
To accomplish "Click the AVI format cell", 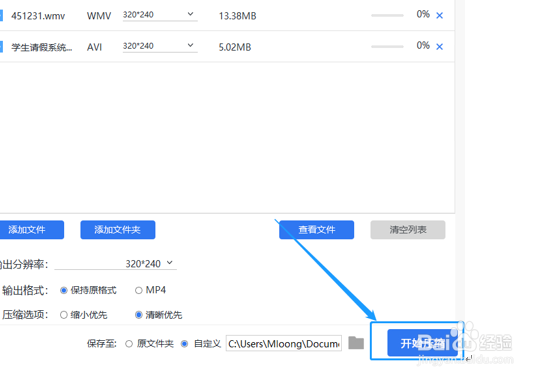I will pos(94,47).
